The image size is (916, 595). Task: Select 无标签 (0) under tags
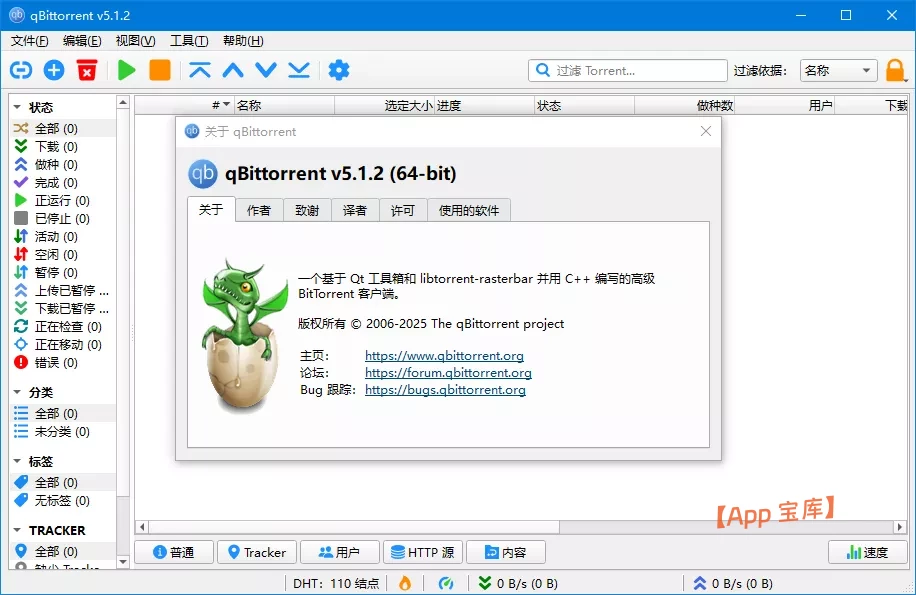(x=63, y=500)
